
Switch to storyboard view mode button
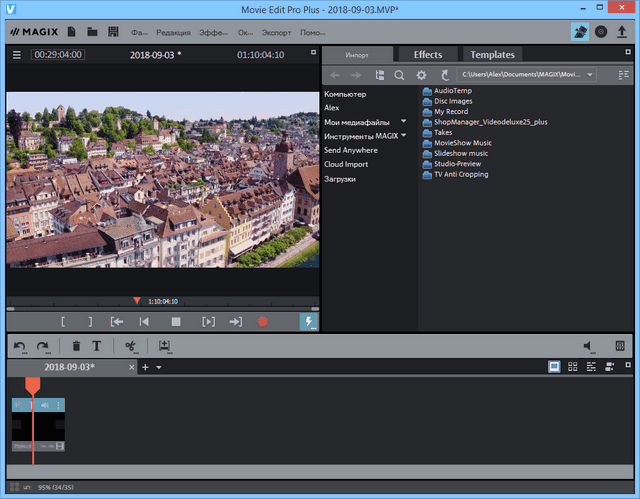point(554,368)
